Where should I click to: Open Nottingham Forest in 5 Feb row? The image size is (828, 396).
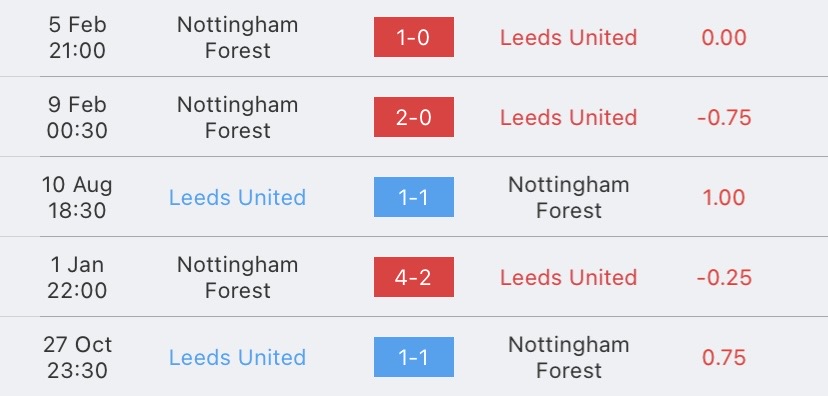pyautogui.click(x=237, y=37)
